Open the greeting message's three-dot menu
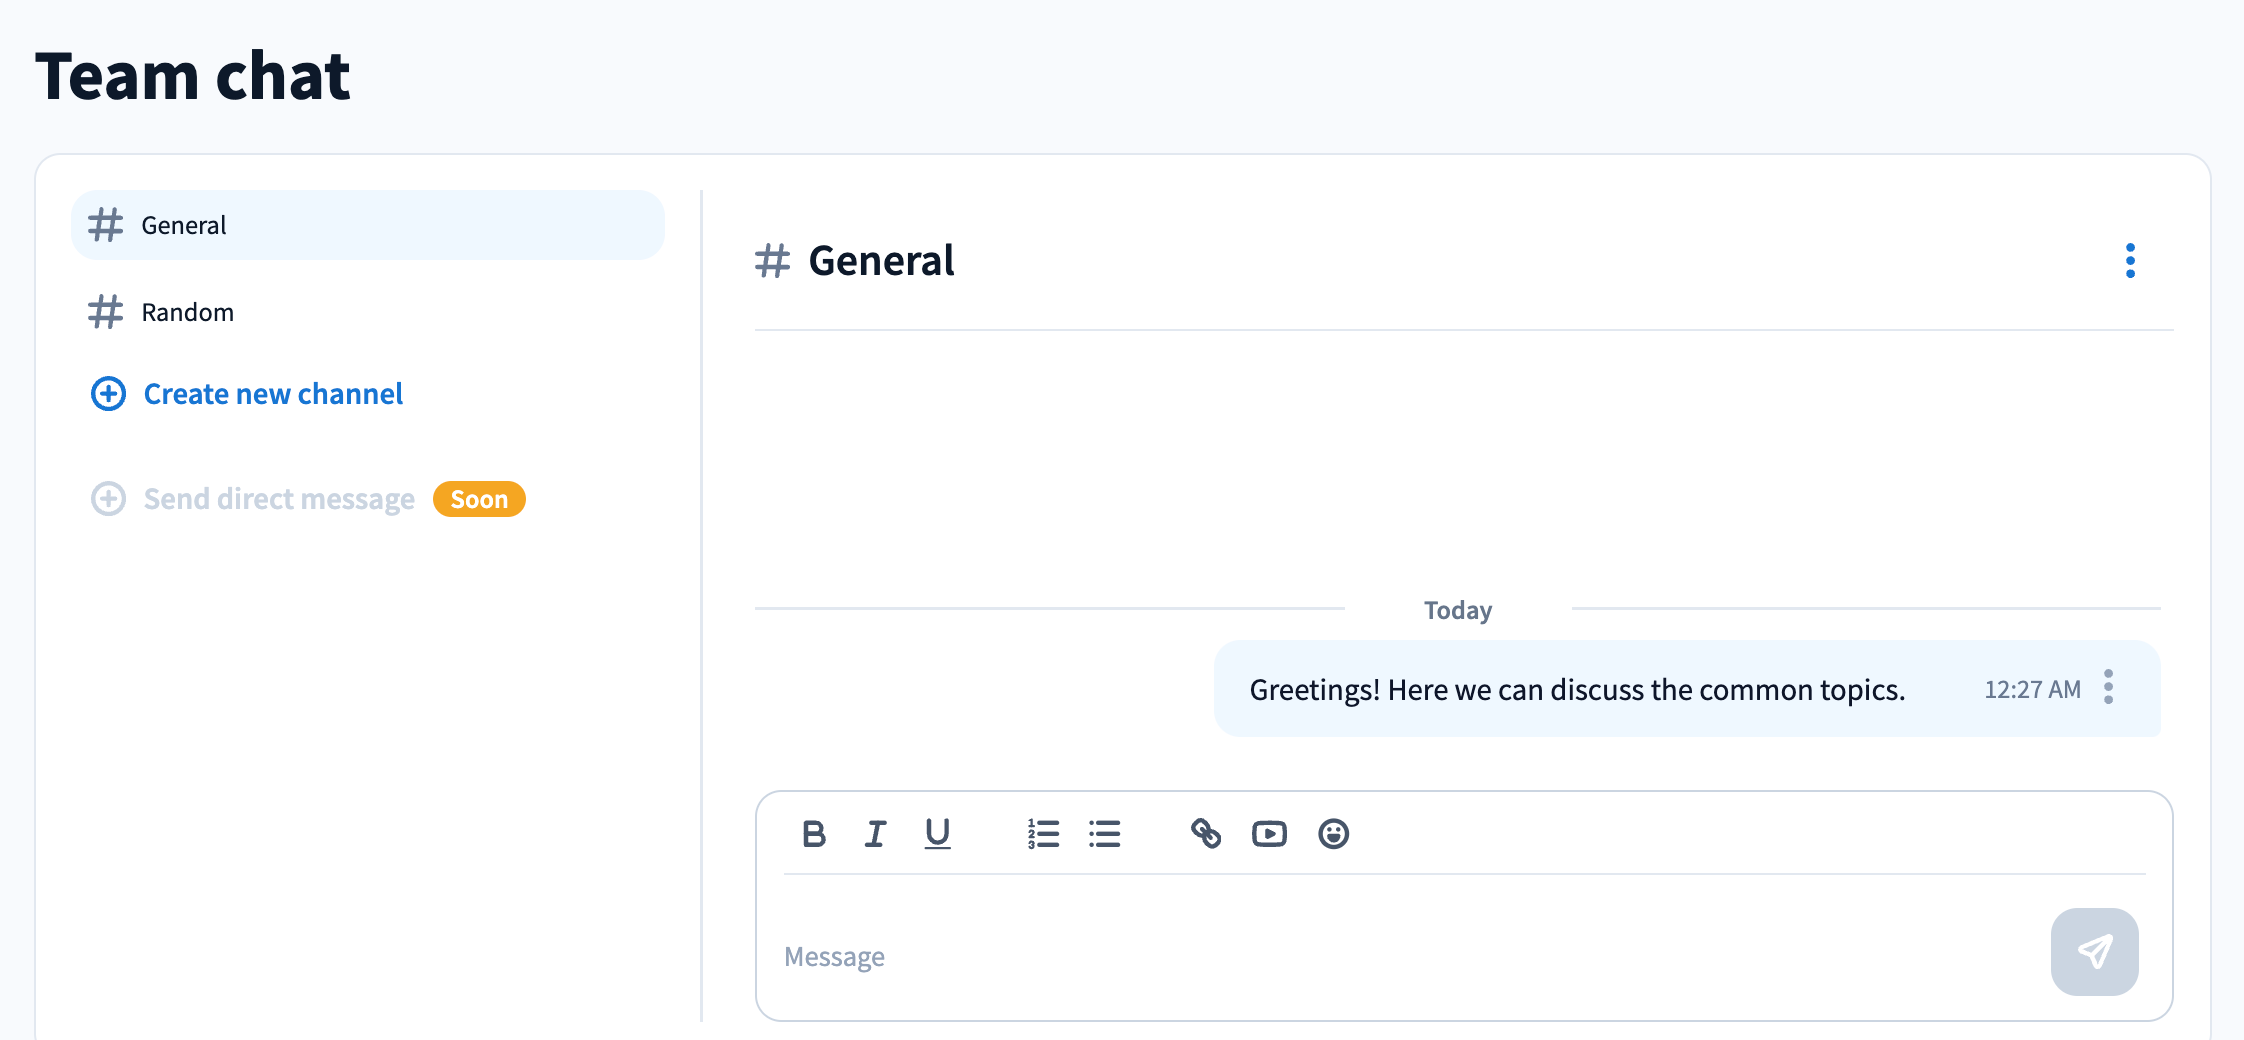 click(2108, 687)
